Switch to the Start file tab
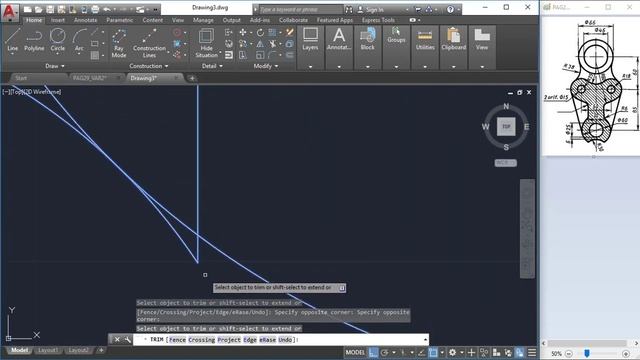 21,78
